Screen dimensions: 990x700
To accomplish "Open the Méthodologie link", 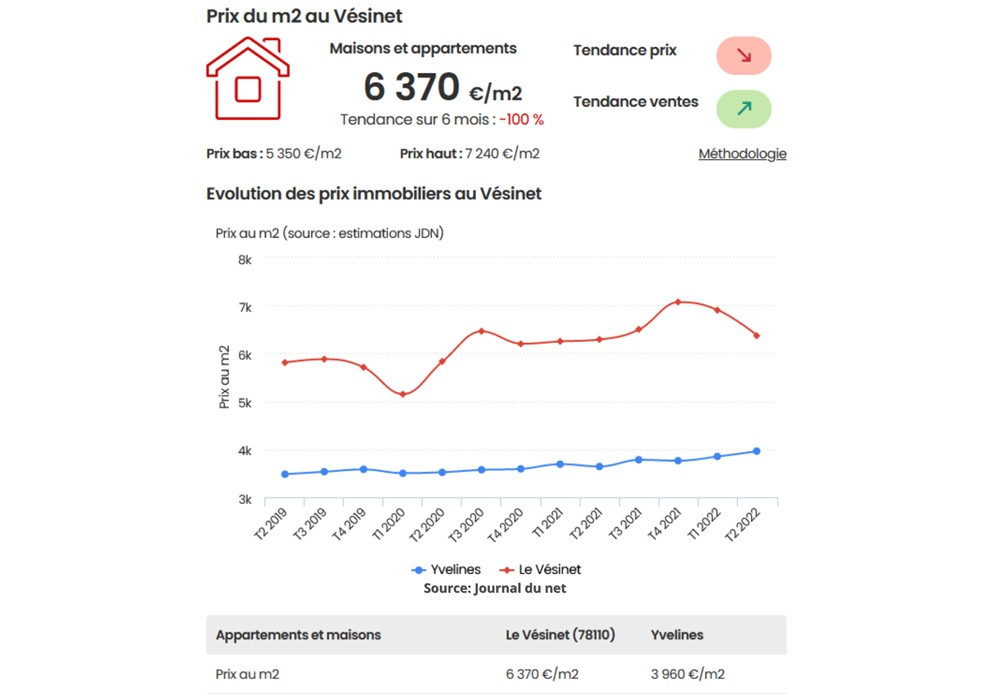I will 742,154.
